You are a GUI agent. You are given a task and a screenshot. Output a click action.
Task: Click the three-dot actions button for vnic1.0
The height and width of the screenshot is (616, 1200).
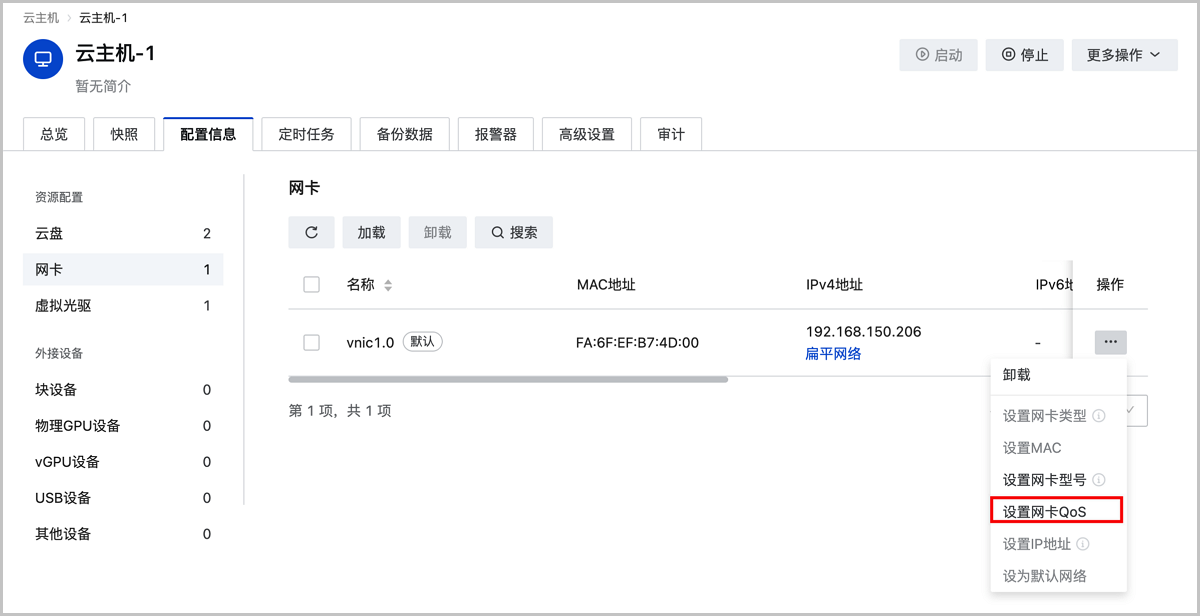click(1110, 342)
